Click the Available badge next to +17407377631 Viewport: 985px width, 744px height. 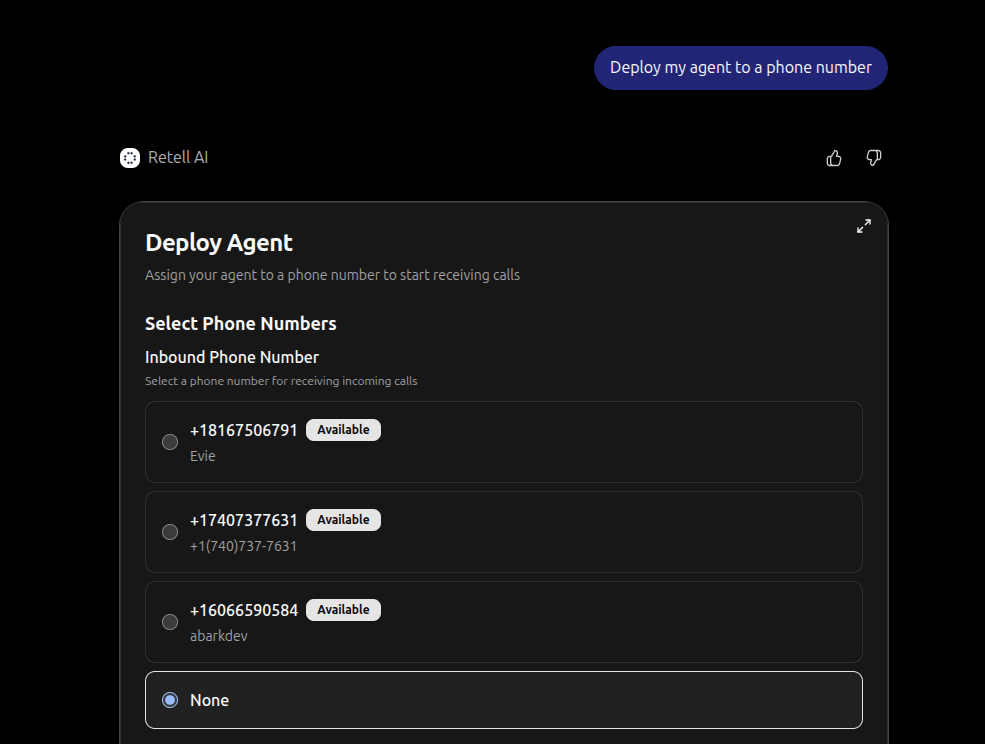pyautogui.click(x=343, y=520)
